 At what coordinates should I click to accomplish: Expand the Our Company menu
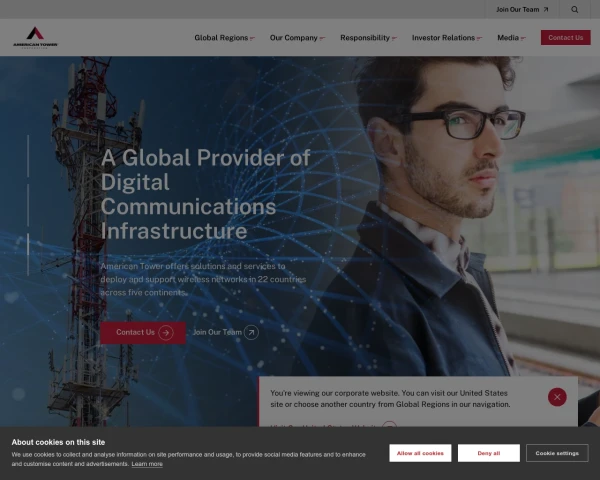tap(297, 38)
